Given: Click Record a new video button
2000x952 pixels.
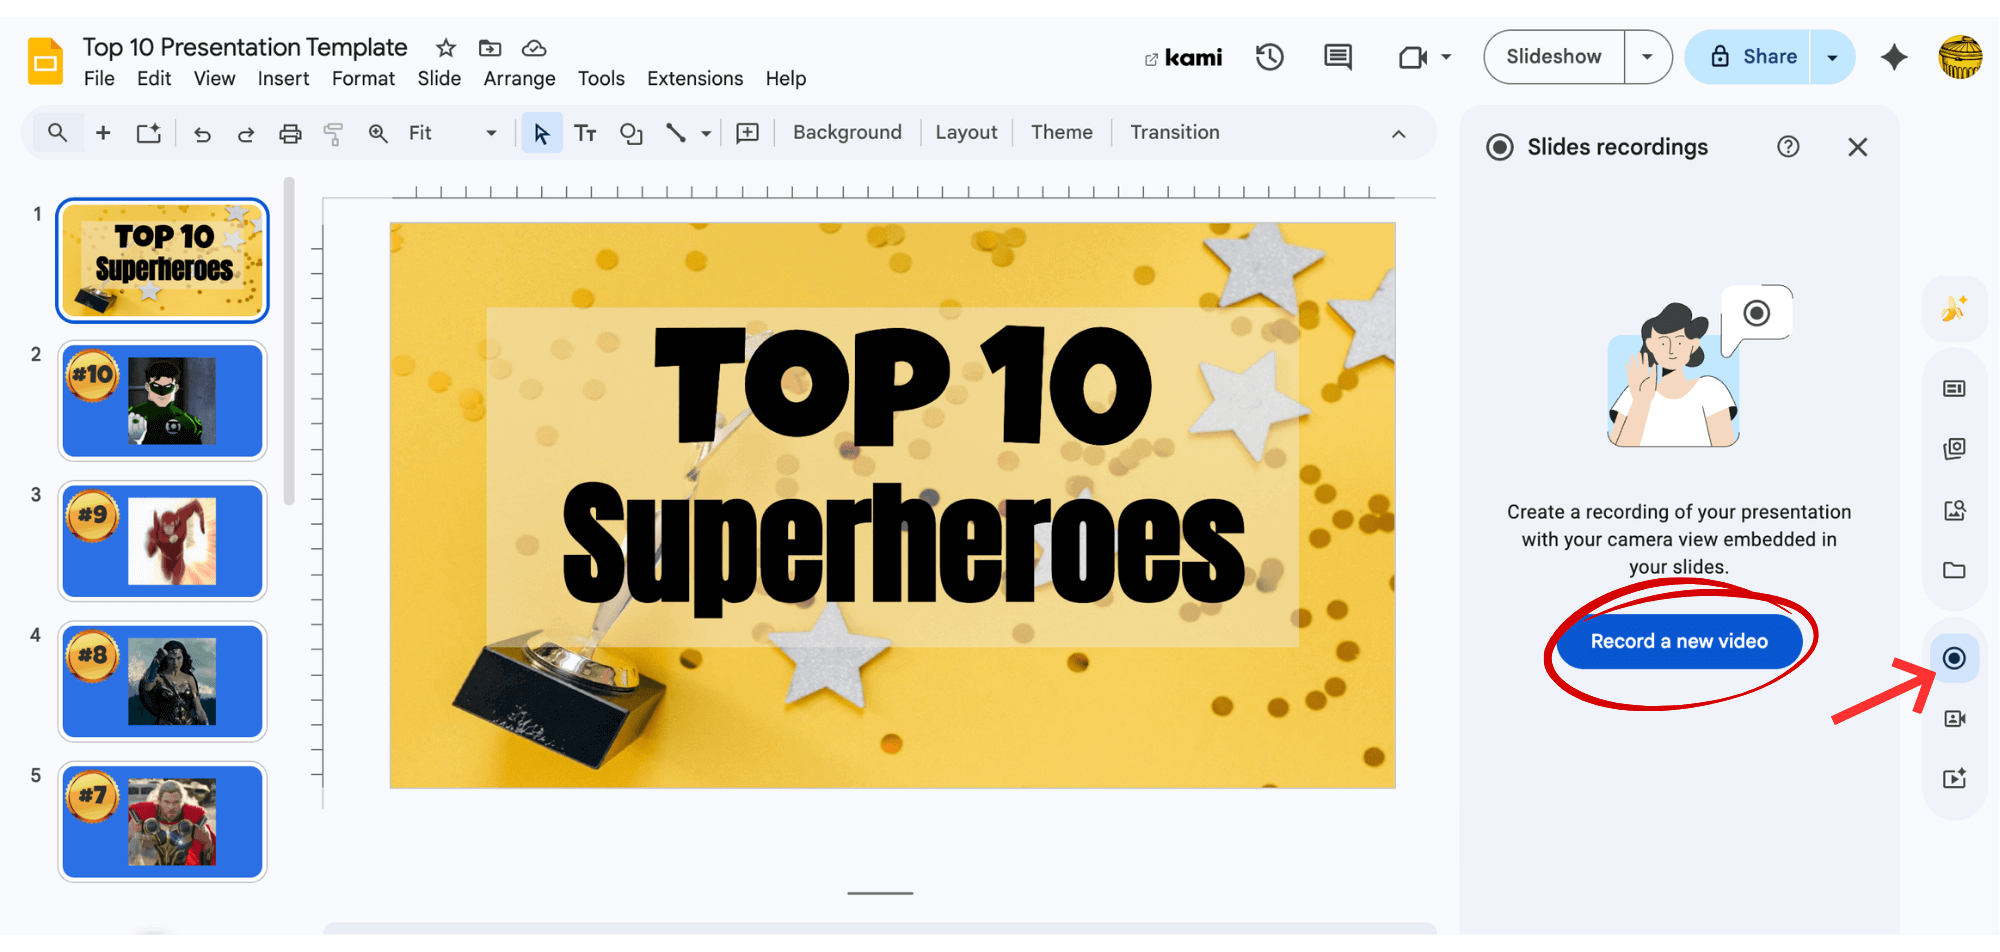Looking at the screenshot, I should [1679, 642].
